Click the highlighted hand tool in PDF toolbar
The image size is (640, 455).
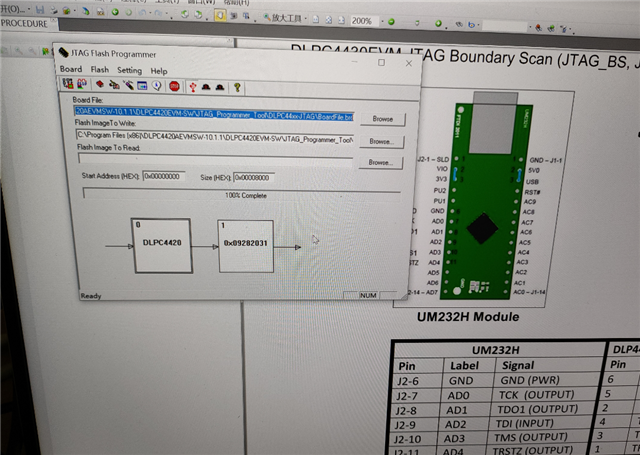point(220,16)
